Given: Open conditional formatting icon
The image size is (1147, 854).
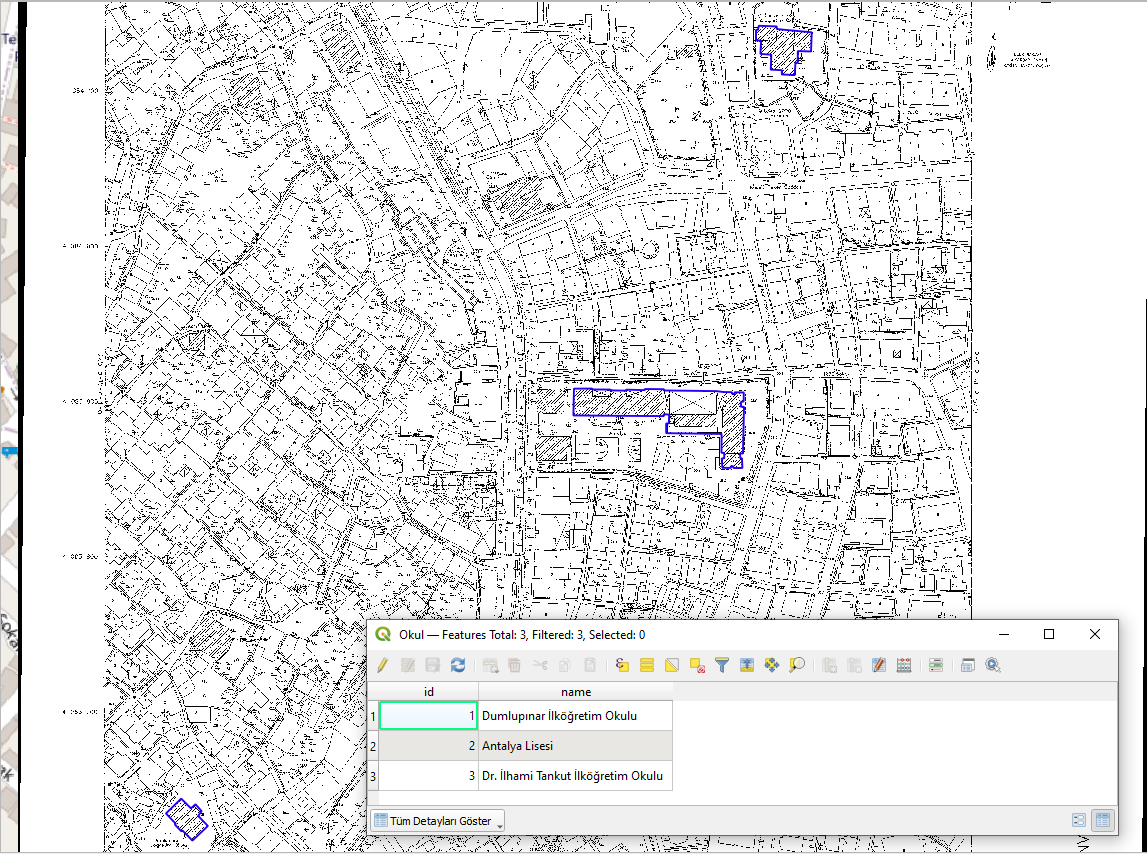Looking at the screenshot, I should [936, 665].
